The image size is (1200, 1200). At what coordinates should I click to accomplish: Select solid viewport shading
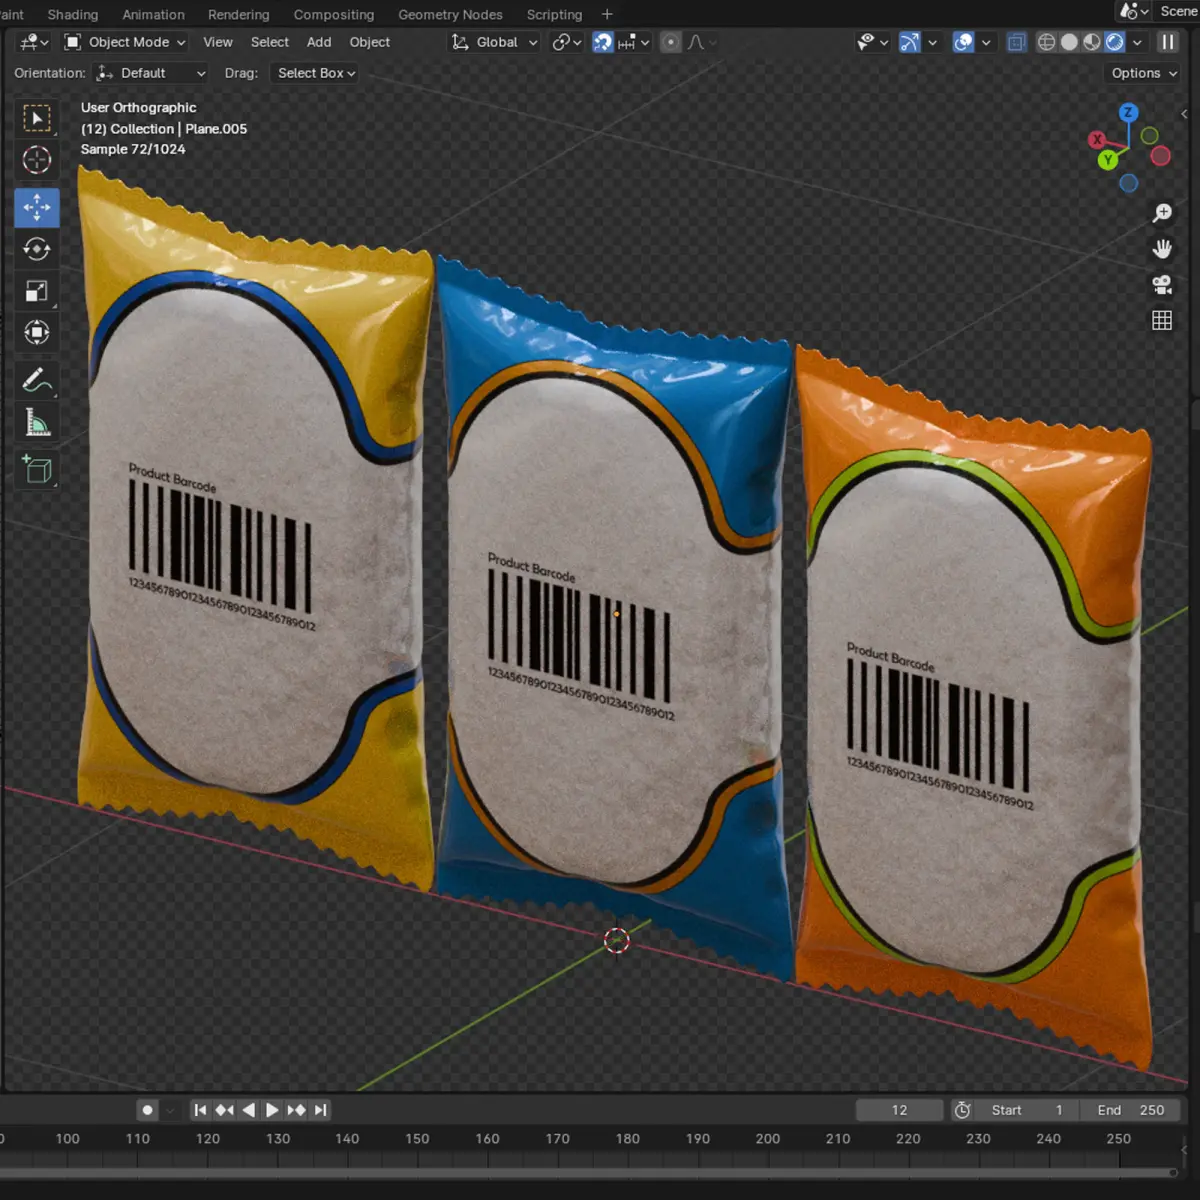(x=1069, y=42)
